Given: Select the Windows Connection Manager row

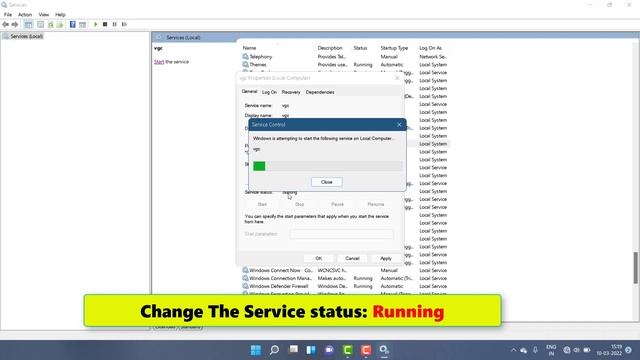Looking at the screenshot, I should click(x=345, y=278).
